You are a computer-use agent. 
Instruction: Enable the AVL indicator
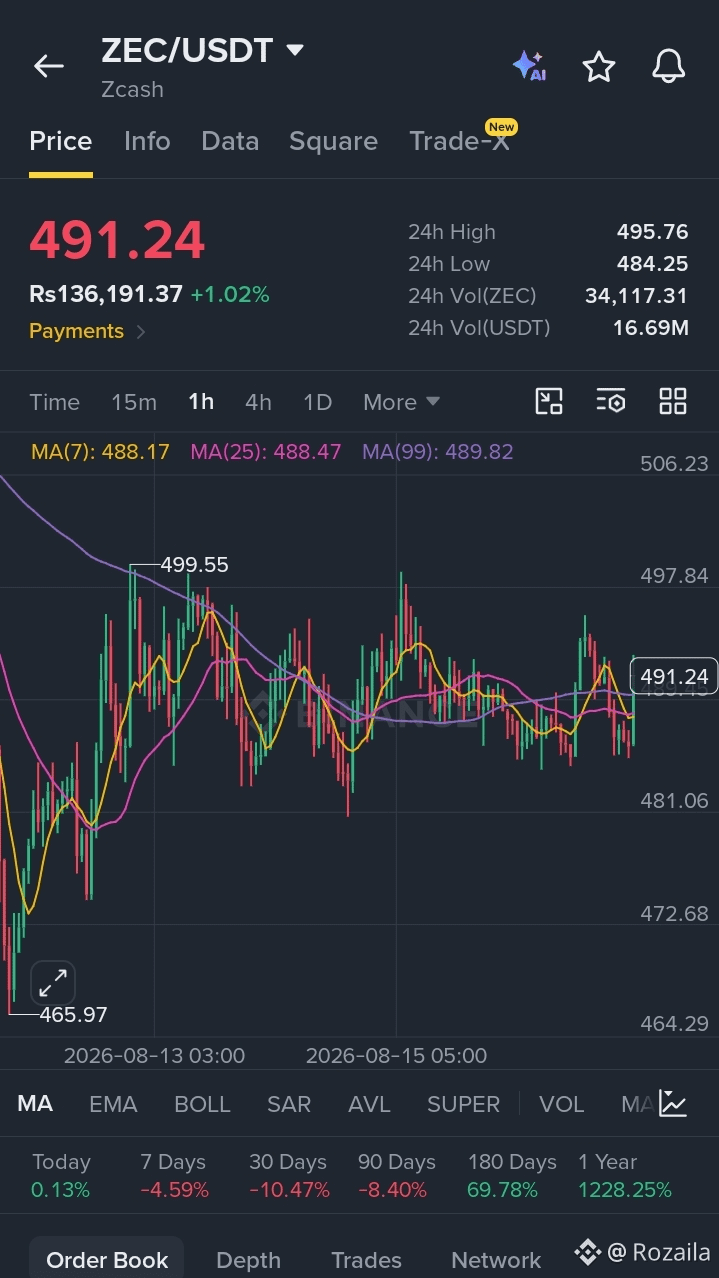click(369, 1104)
